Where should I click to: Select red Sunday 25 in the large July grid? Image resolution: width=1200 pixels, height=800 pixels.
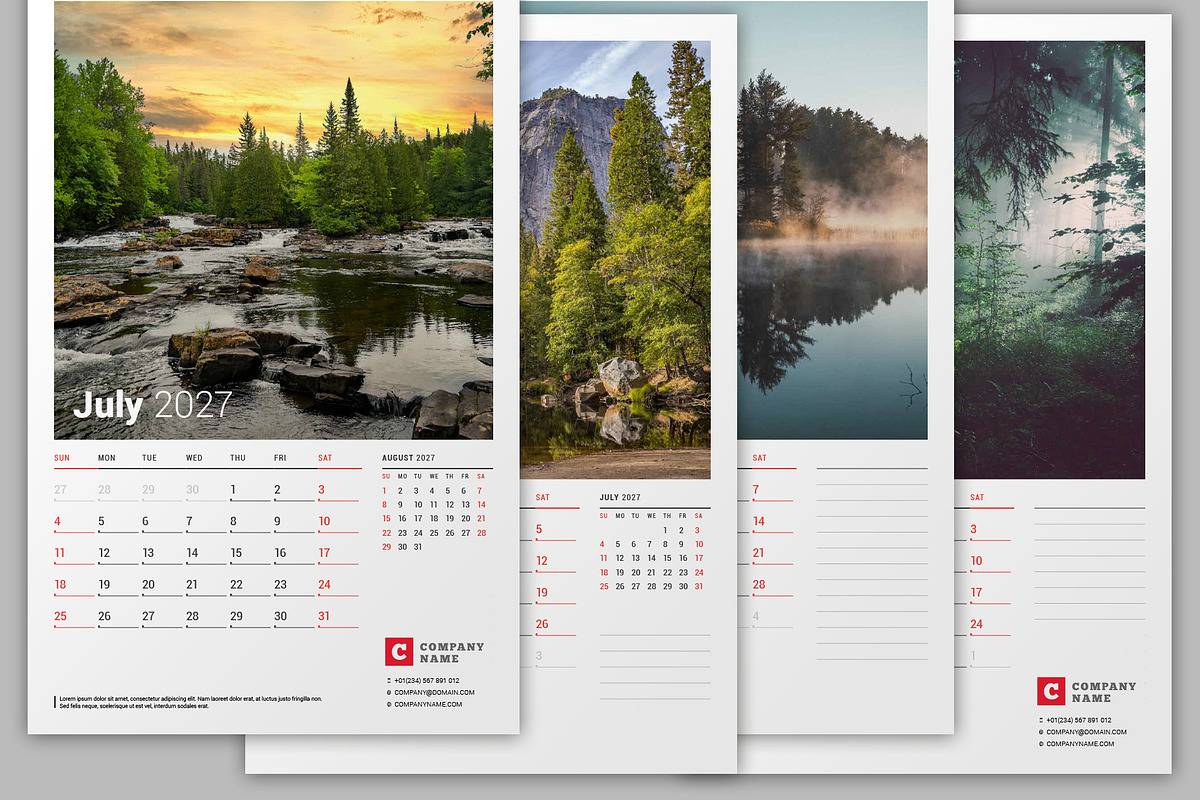click(60, 617)
